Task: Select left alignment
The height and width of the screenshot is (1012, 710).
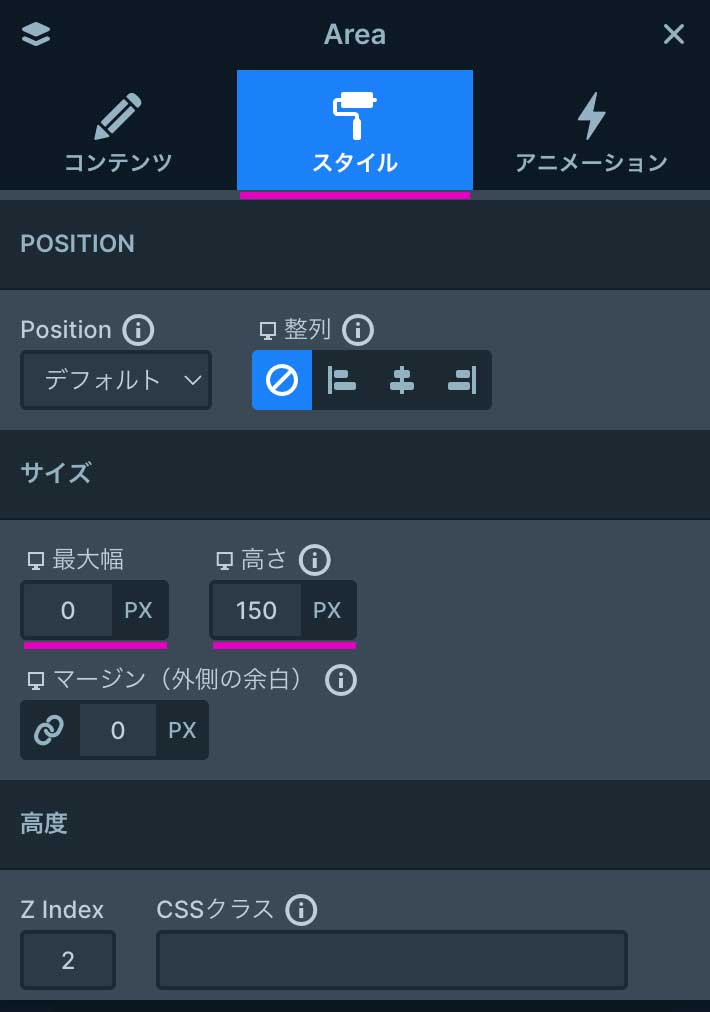Action: click(342, 380)
